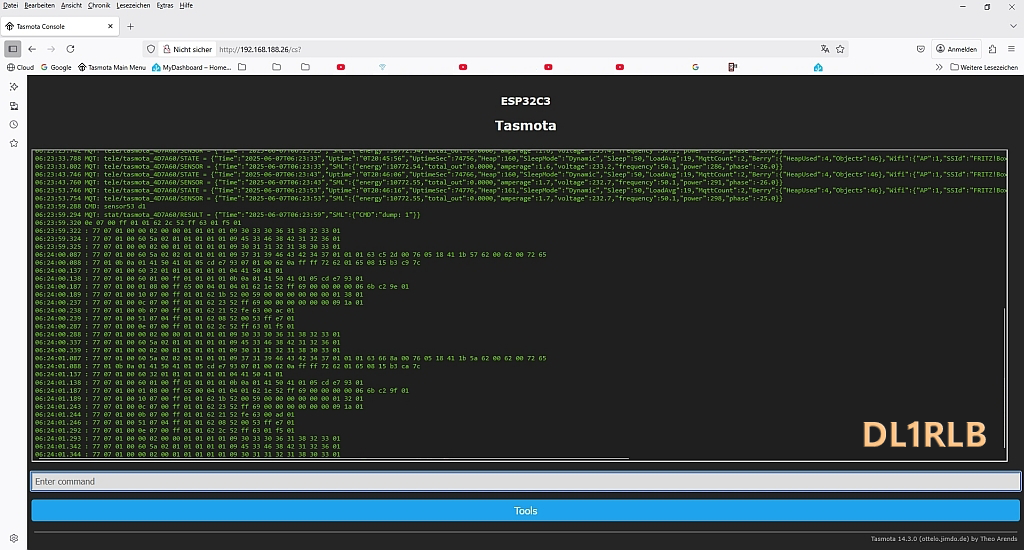Click the 'CMD: sensor53 d1' console line

coord(90,206)
